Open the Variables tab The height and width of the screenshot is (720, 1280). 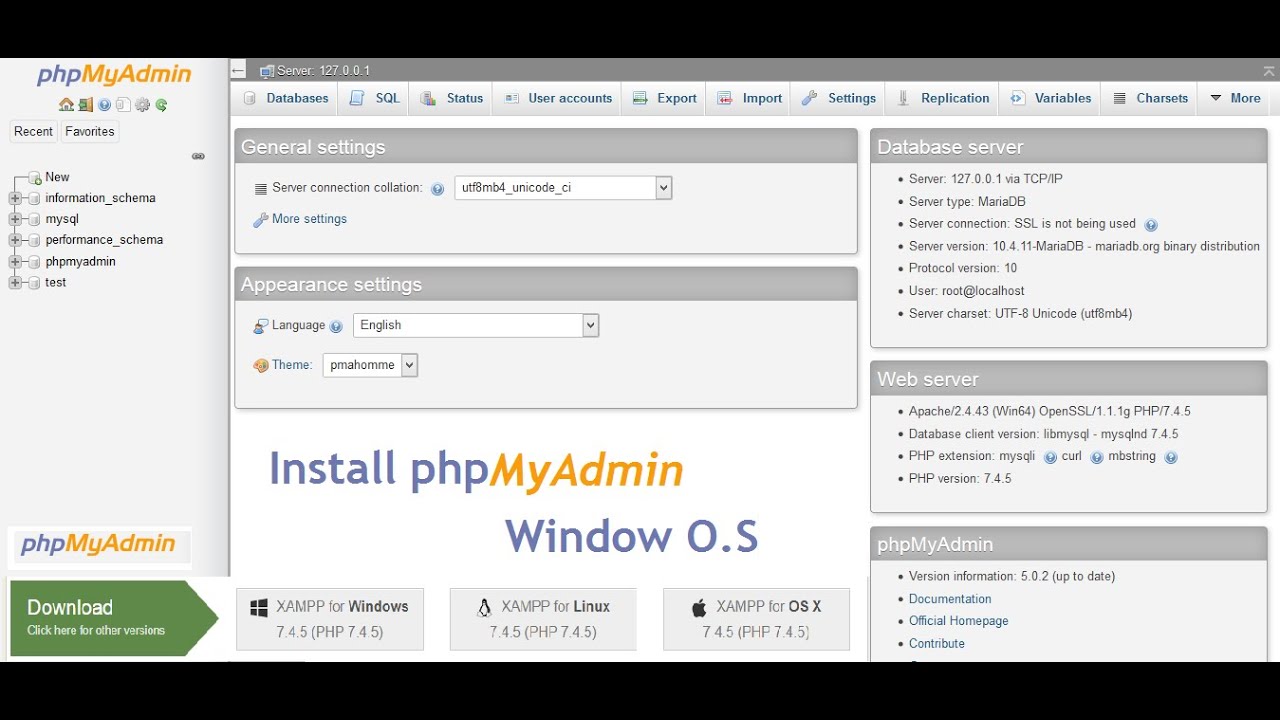[x=1050, y=98]
